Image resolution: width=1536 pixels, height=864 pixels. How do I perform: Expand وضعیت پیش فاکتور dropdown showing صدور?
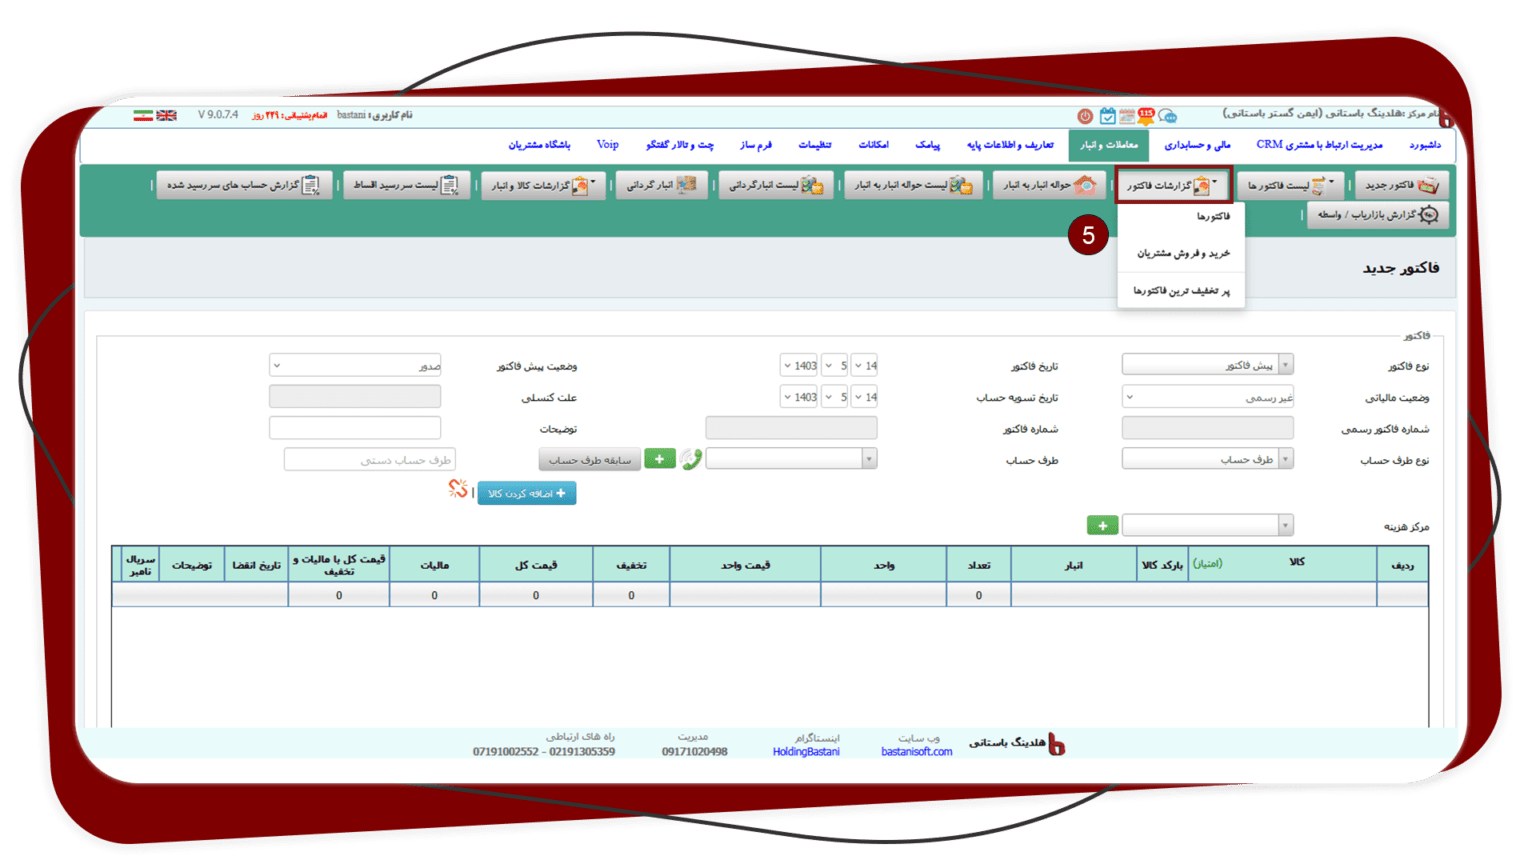355,365
